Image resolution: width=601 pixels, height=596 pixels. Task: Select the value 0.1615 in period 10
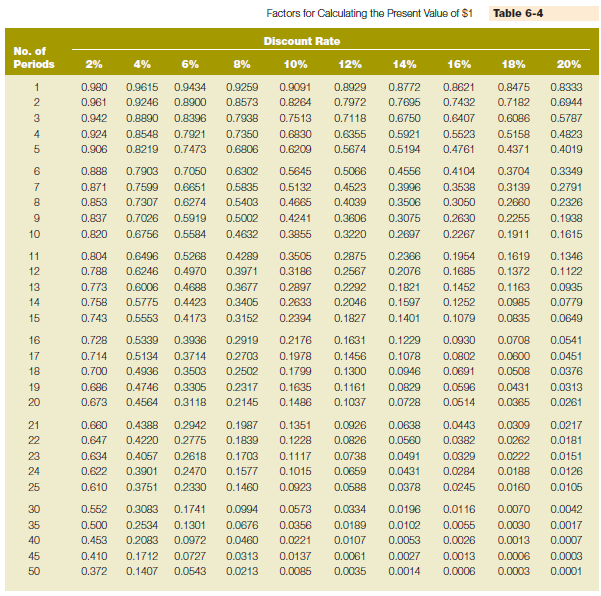(567, 234)
